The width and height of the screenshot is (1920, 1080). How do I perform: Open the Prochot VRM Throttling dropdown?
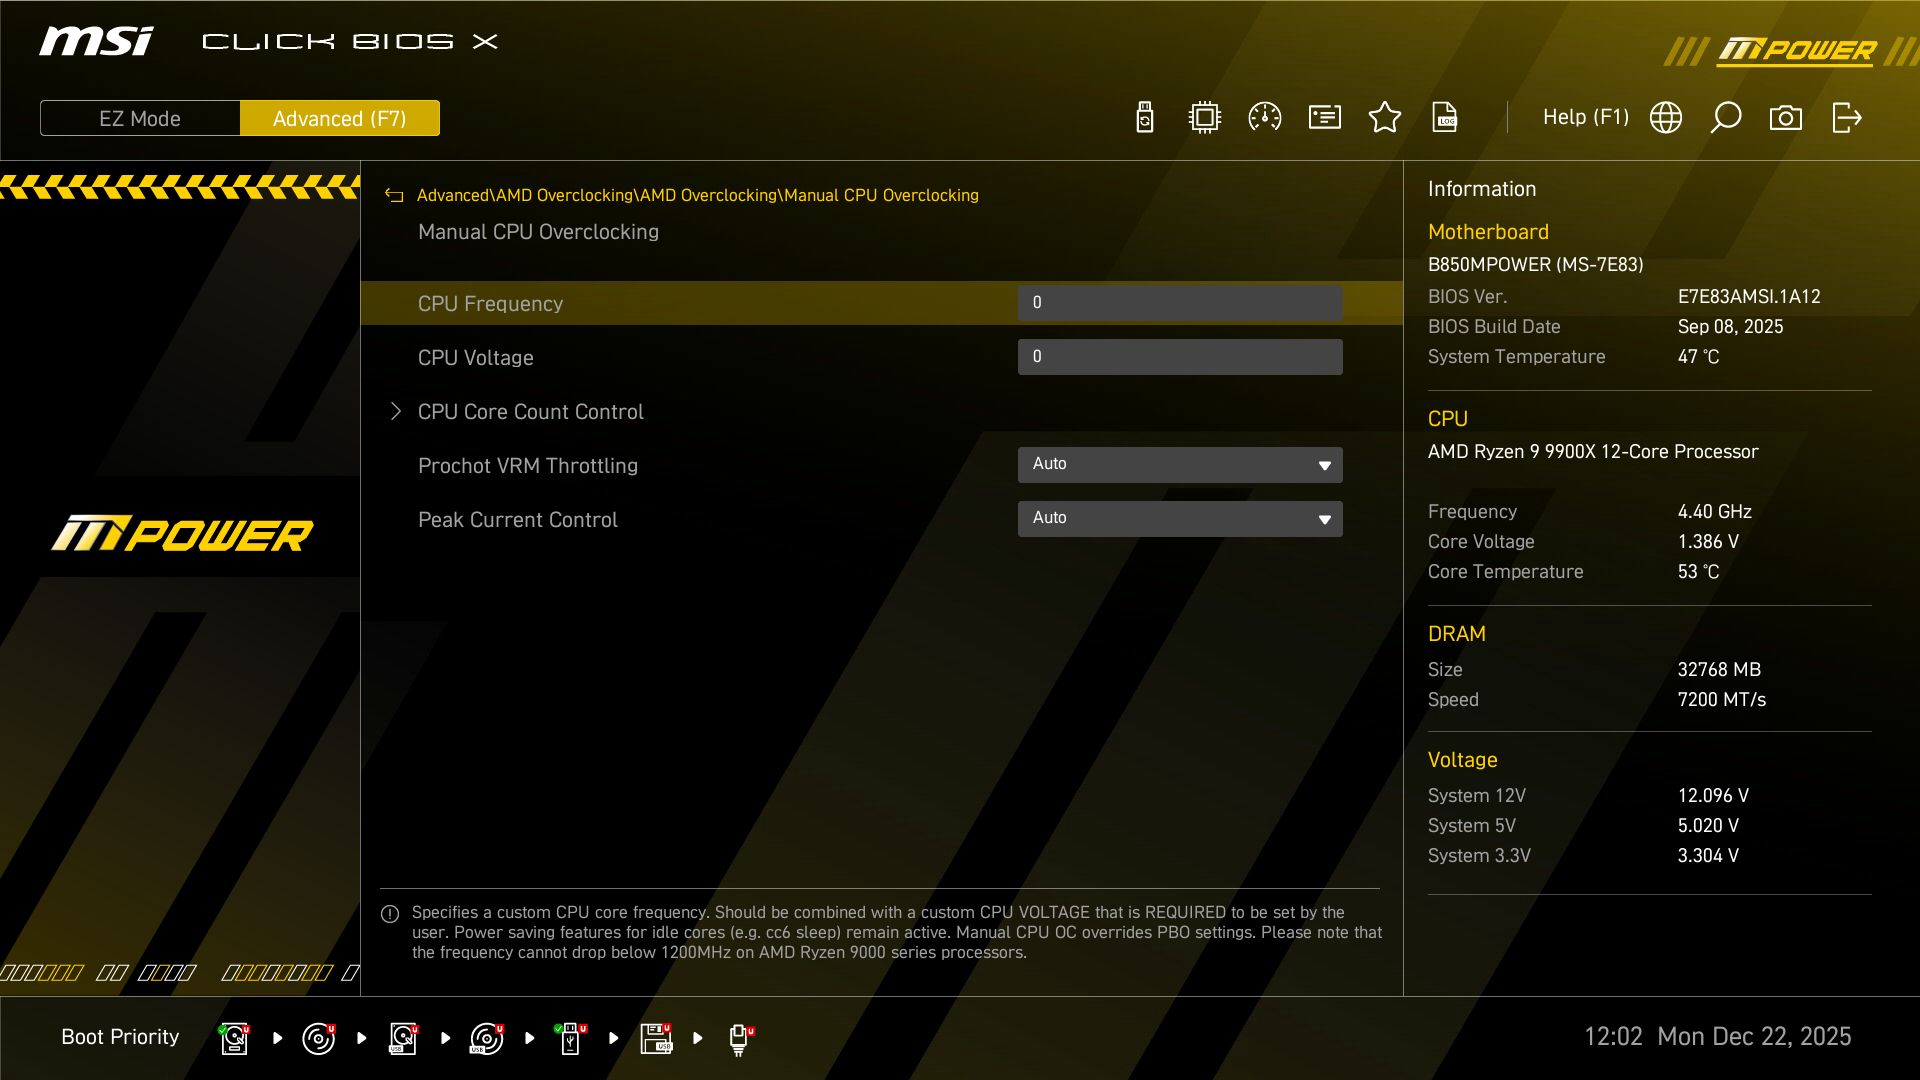tap(1180, 464)
